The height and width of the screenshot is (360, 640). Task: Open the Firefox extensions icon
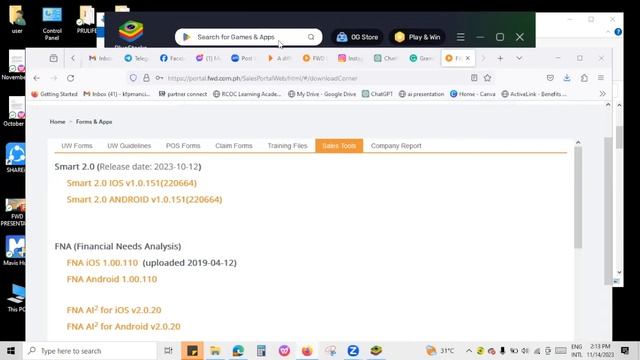[x=584, y=78]
